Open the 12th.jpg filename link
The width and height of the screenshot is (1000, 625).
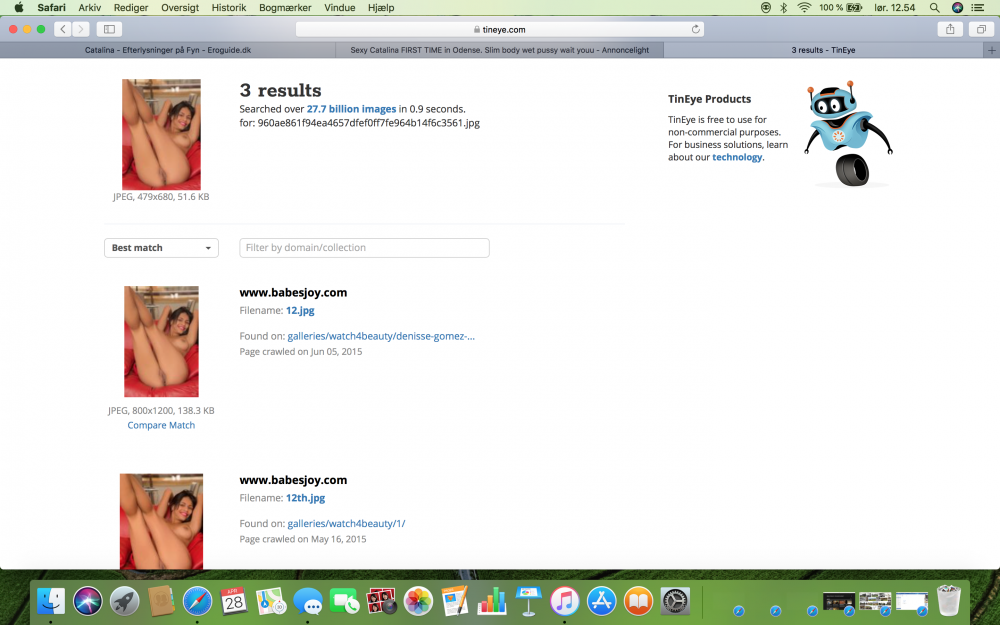click(305, 498)
